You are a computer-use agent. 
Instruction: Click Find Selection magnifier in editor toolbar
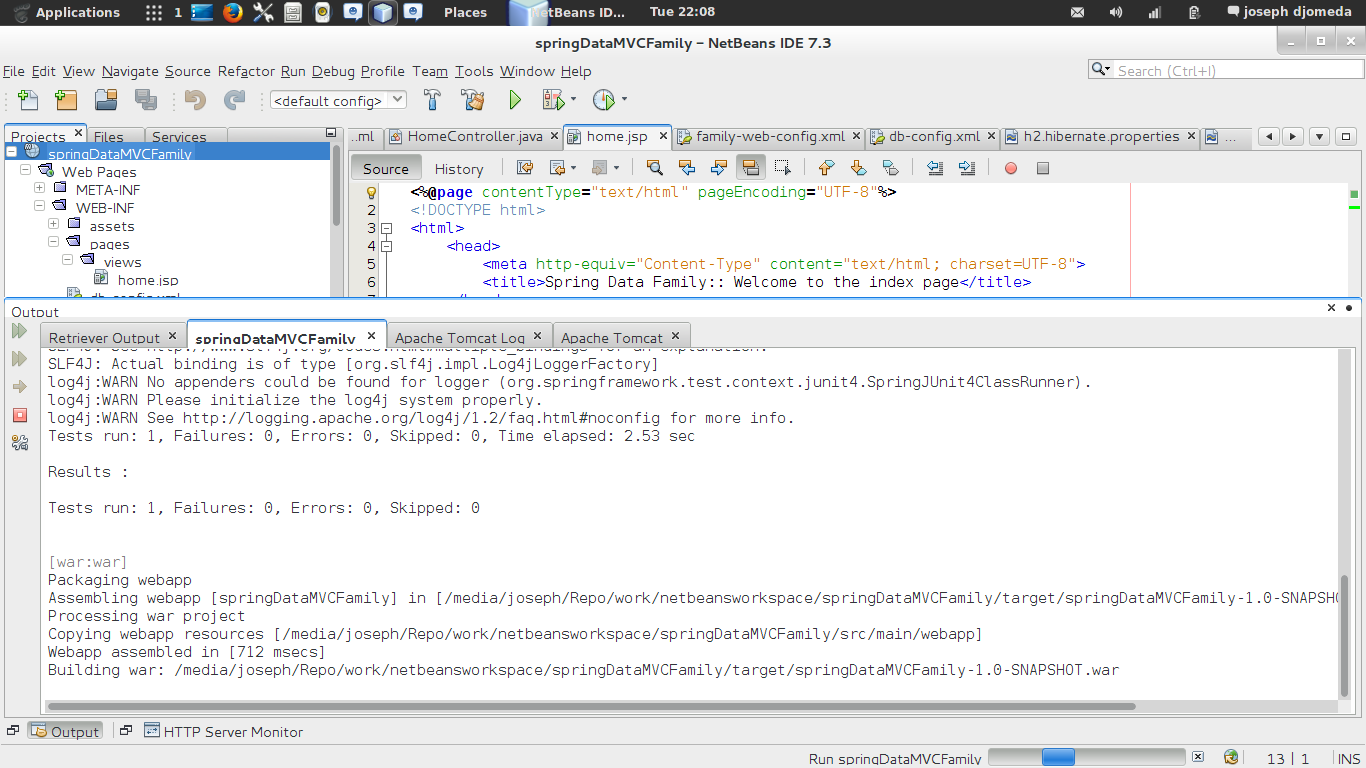[654, 168]
